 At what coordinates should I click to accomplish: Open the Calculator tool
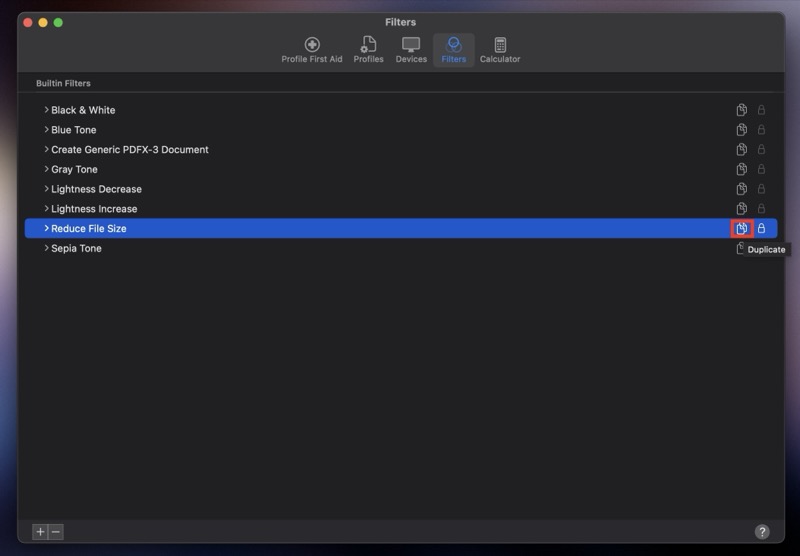click(500, 50)
